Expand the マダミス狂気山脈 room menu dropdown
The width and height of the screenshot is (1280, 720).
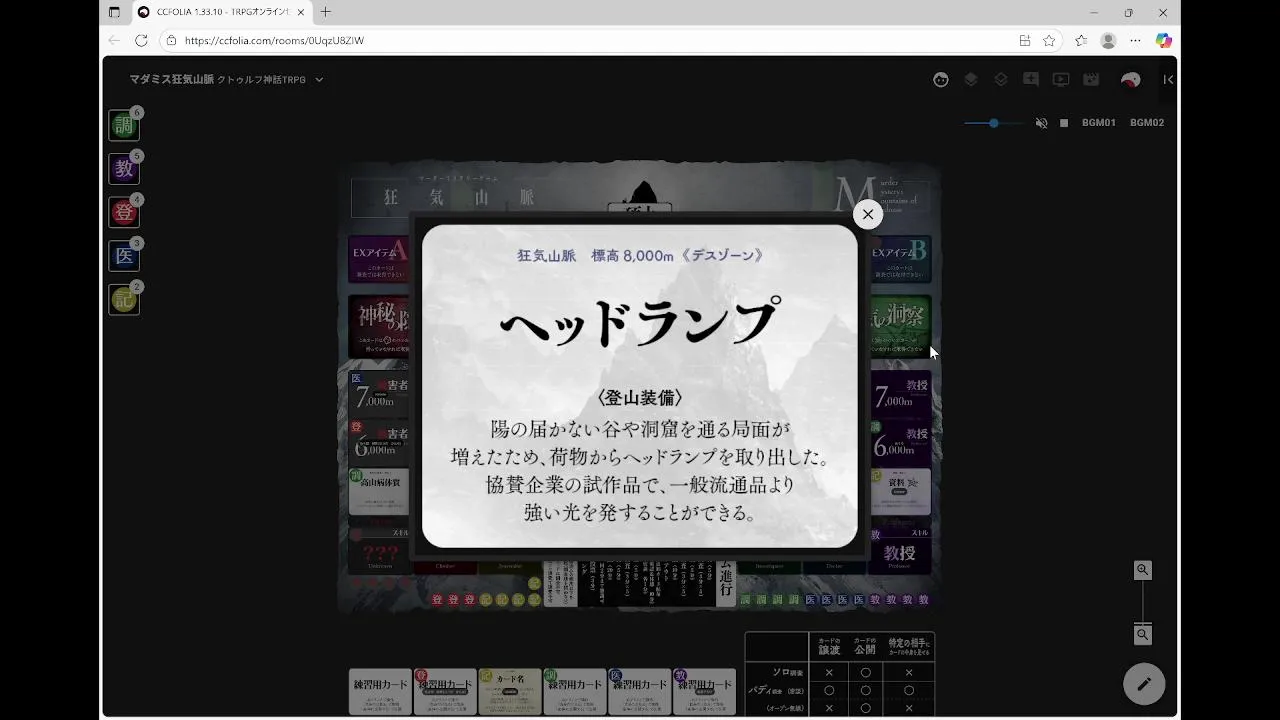point(319,80)
